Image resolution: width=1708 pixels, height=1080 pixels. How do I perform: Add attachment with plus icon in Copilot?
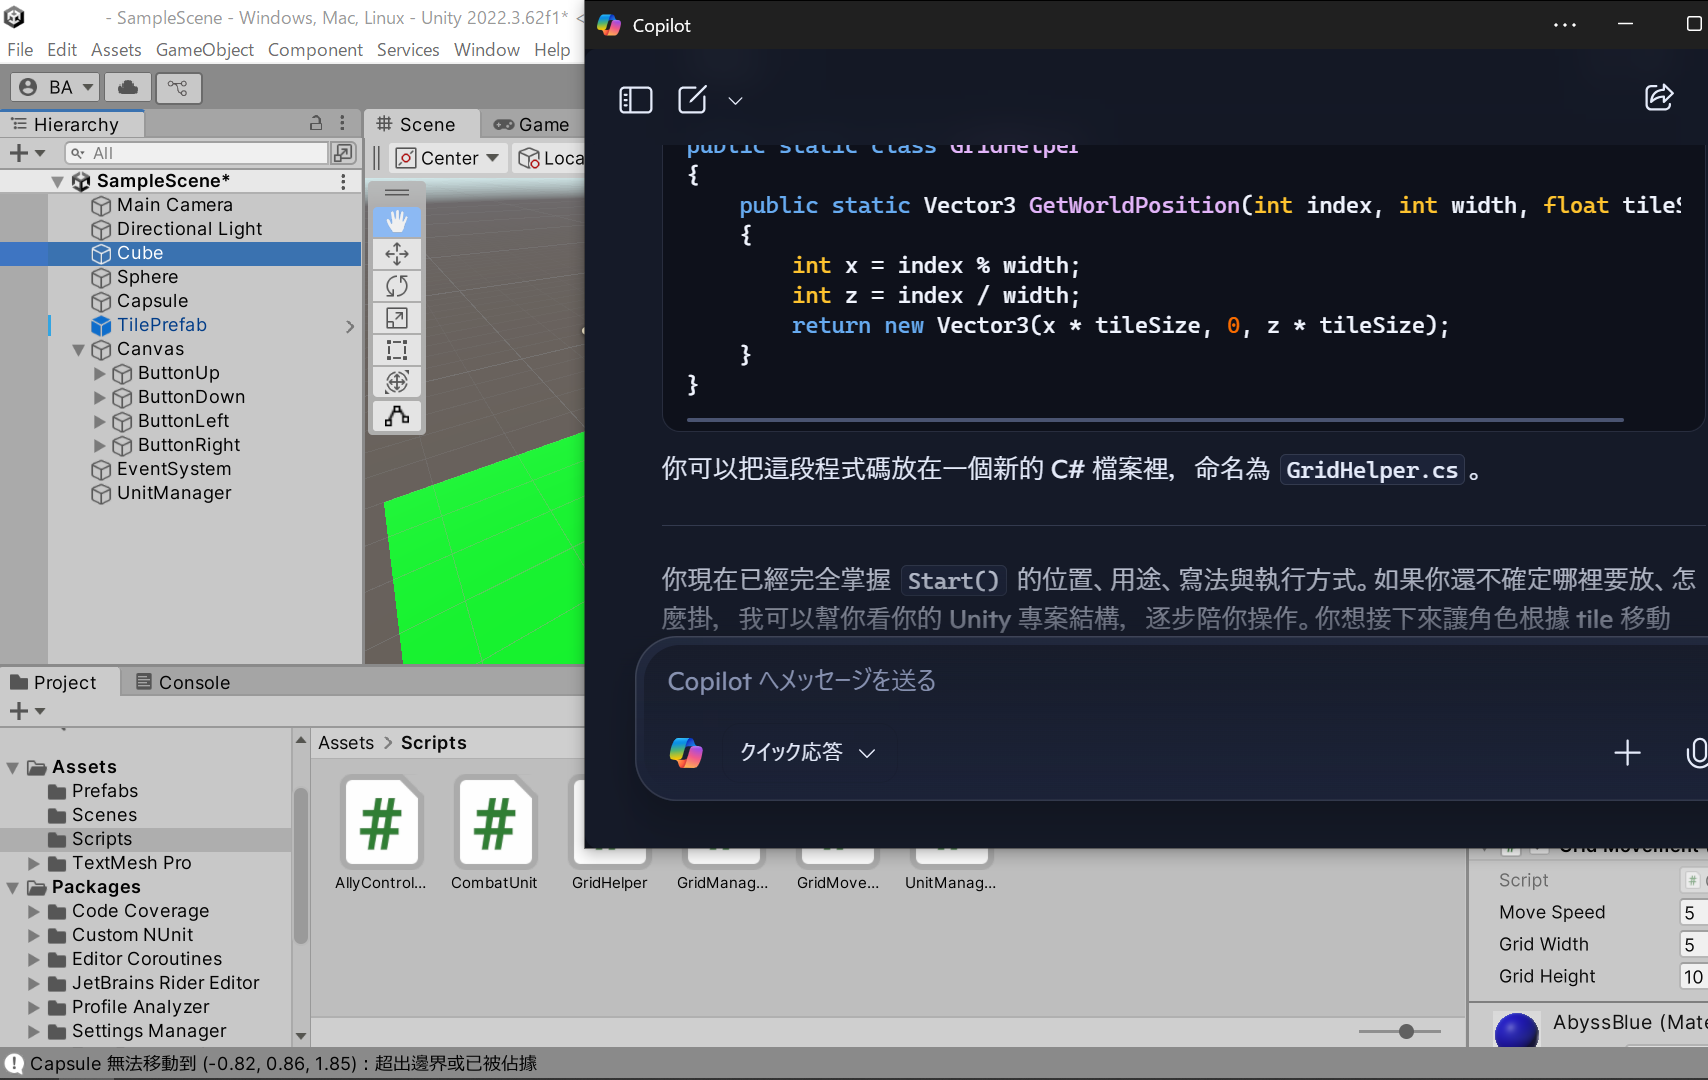tap(1628, 753)
